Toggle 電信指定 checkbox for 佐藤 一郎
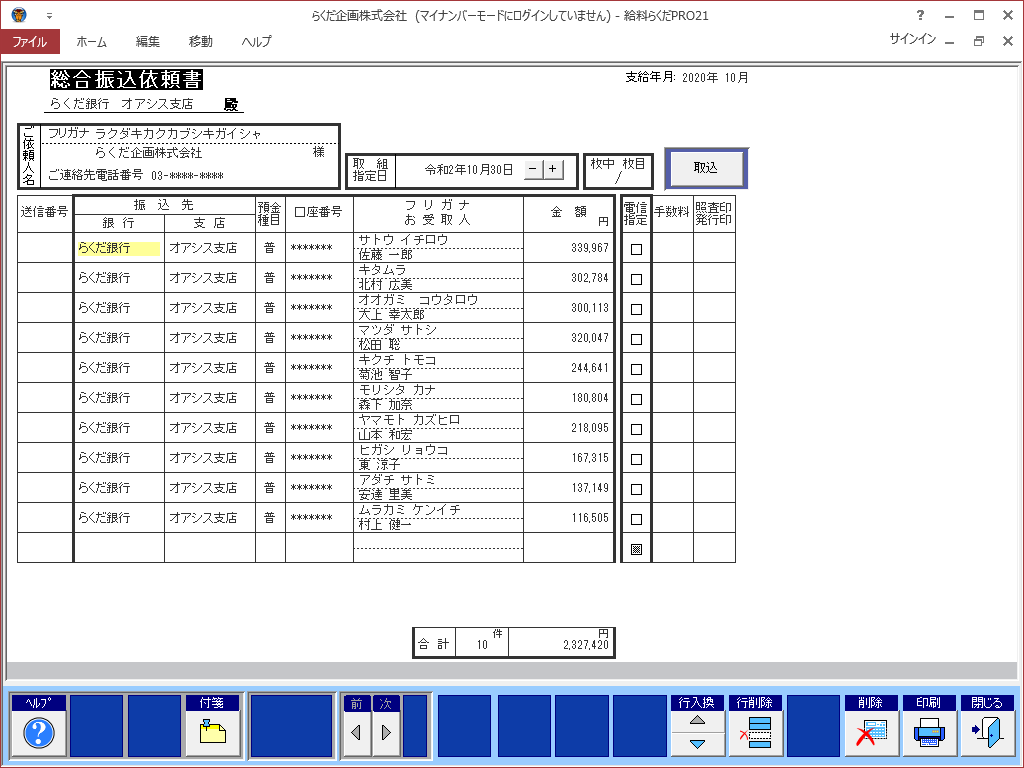 click(636, 249)
